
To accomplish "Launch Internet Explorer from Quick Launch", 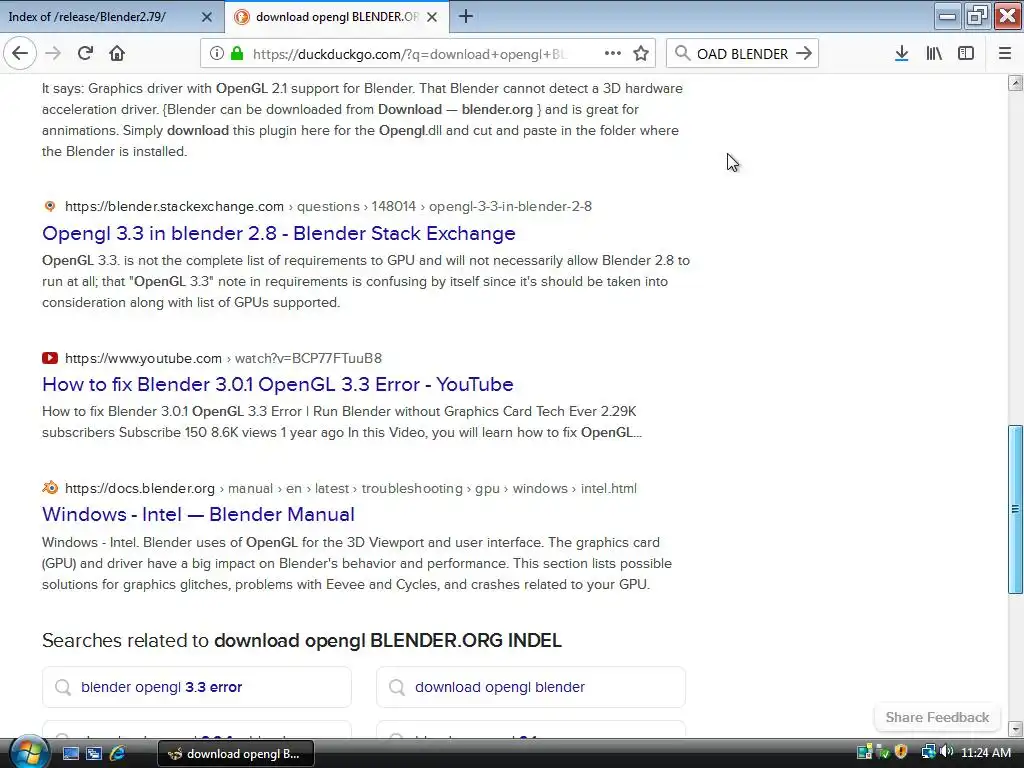I will pyautogui.click(x=118, y=754).
